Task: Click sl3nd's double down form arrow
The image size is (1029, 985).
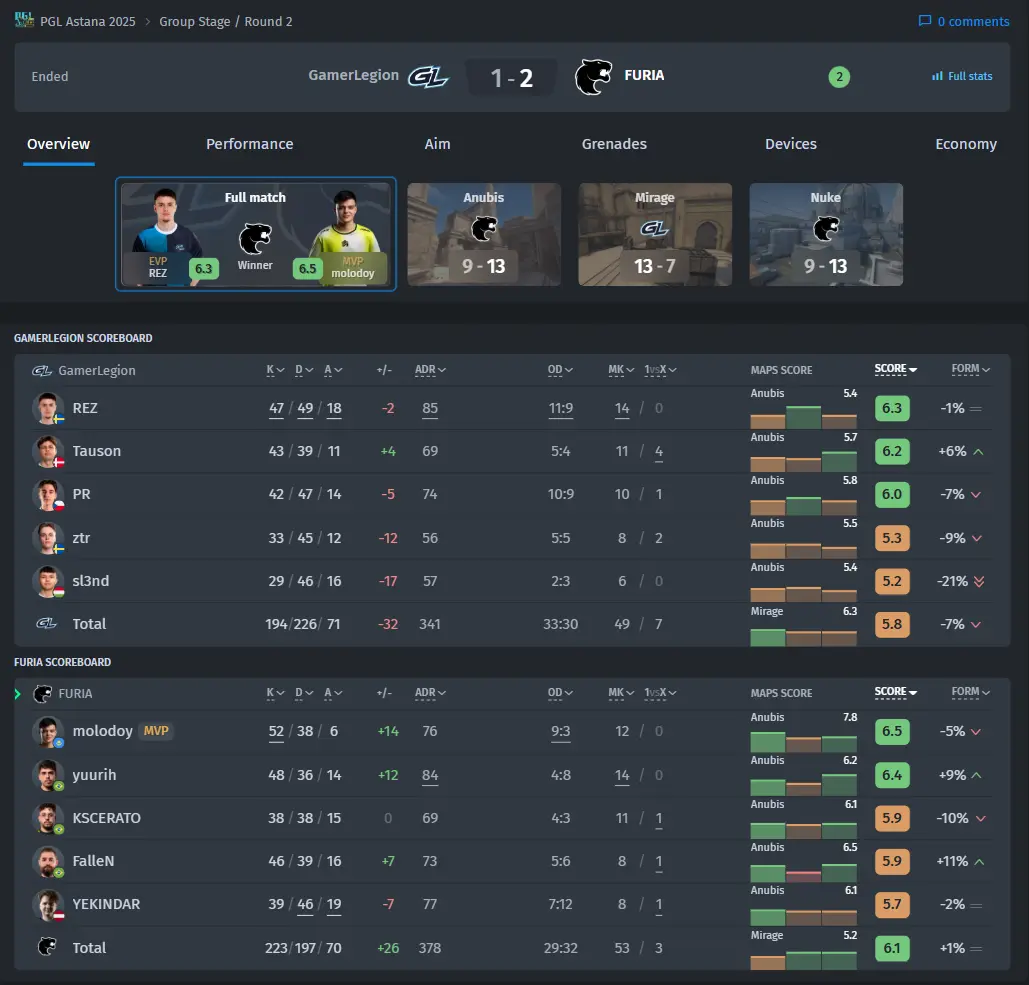Action: [978, 581]
